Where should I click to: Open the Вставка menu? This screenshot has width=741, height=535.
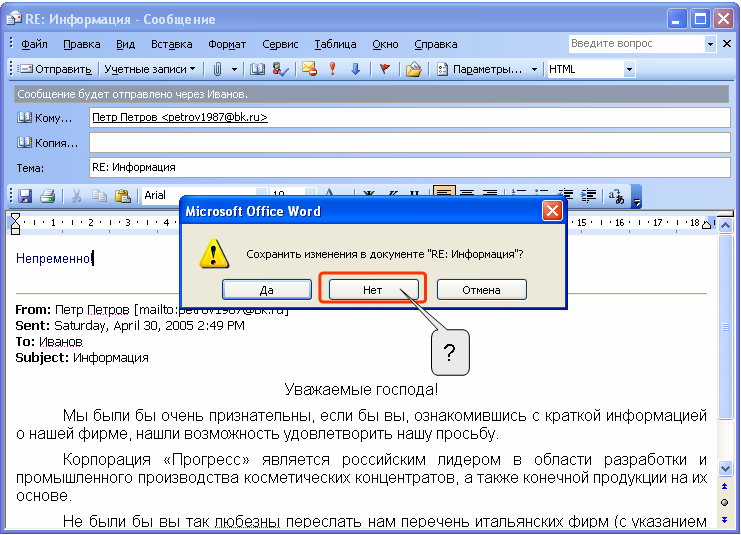[x=172, y=44]
